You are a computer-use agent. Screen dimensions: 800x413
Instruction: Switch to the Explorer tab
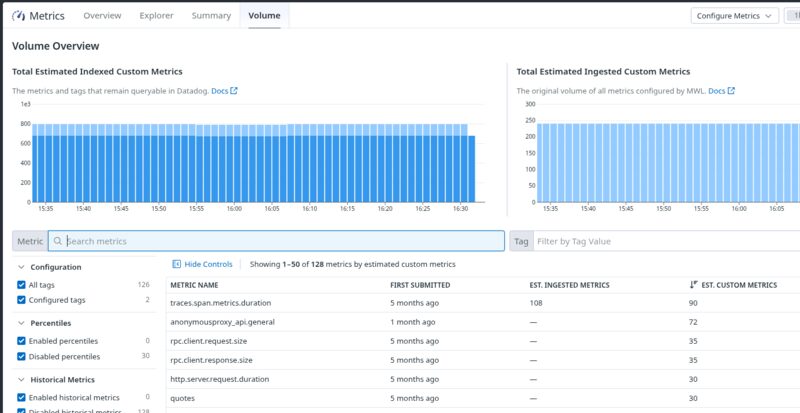157,16
